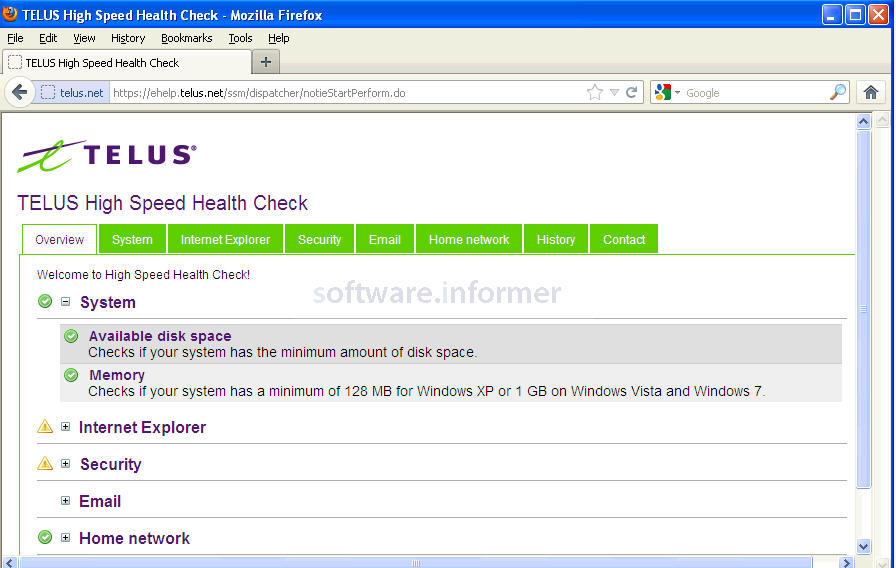The image size is (896, 568).
Task: Click the green check icon beside System
Action: [45, 301]
